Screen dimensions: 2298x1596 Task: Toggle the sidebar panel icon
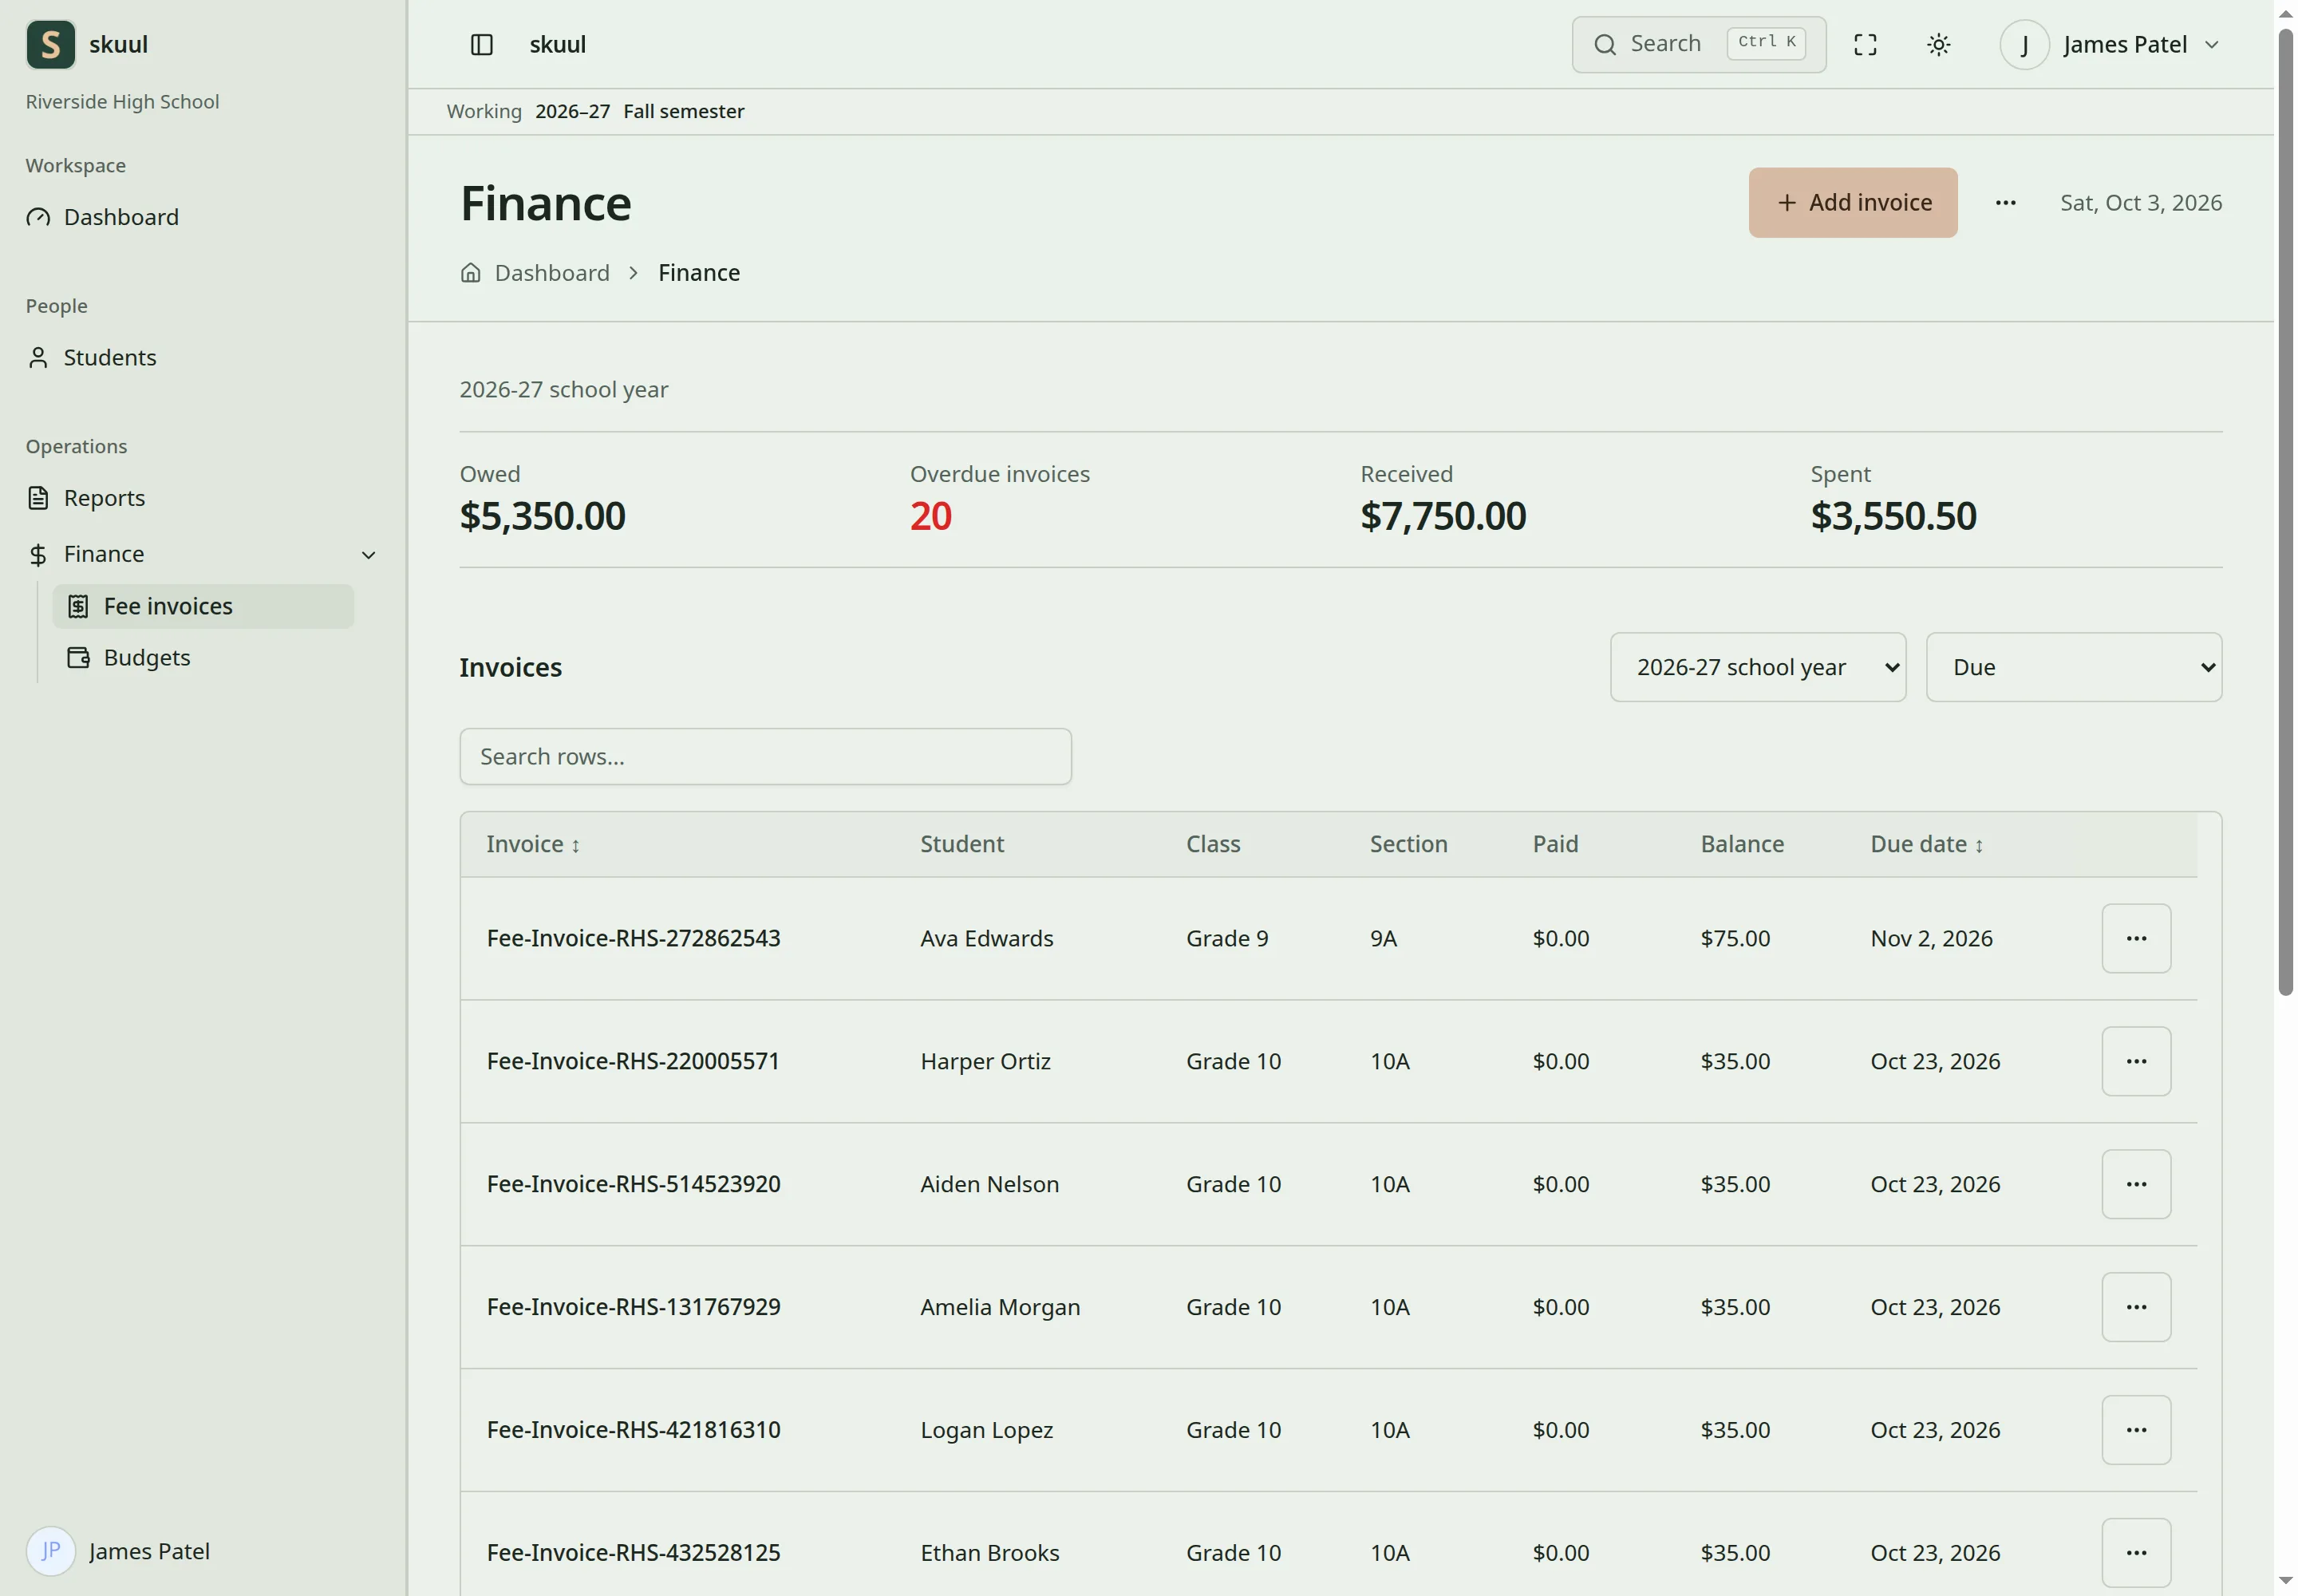481,44
